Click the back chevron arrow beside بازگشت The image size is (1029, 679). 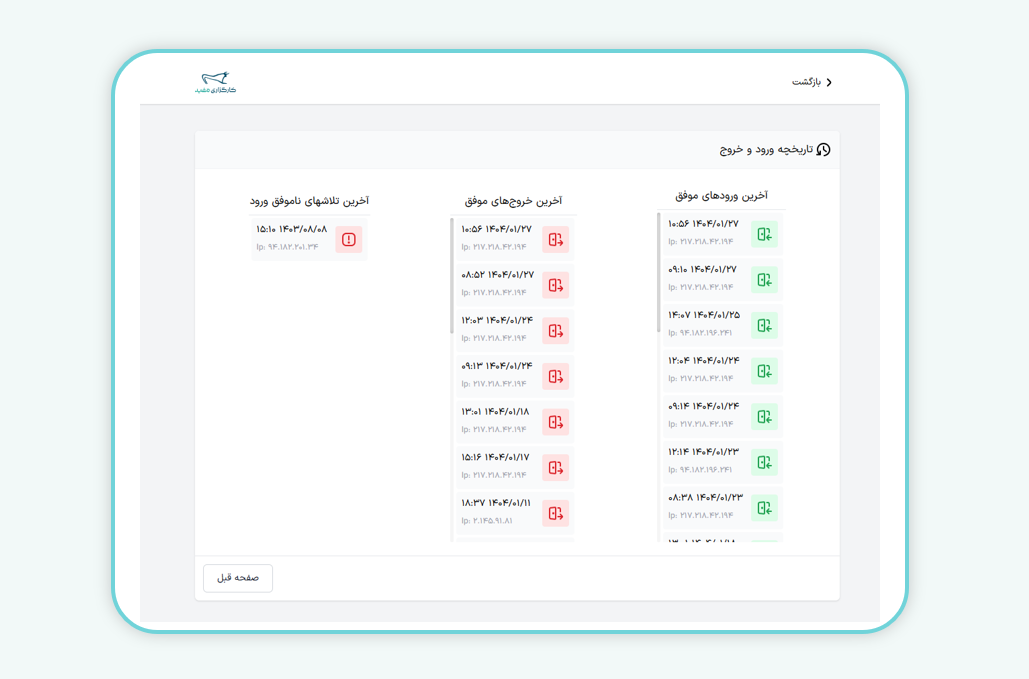pyautogui.click(x=828, y=82)
